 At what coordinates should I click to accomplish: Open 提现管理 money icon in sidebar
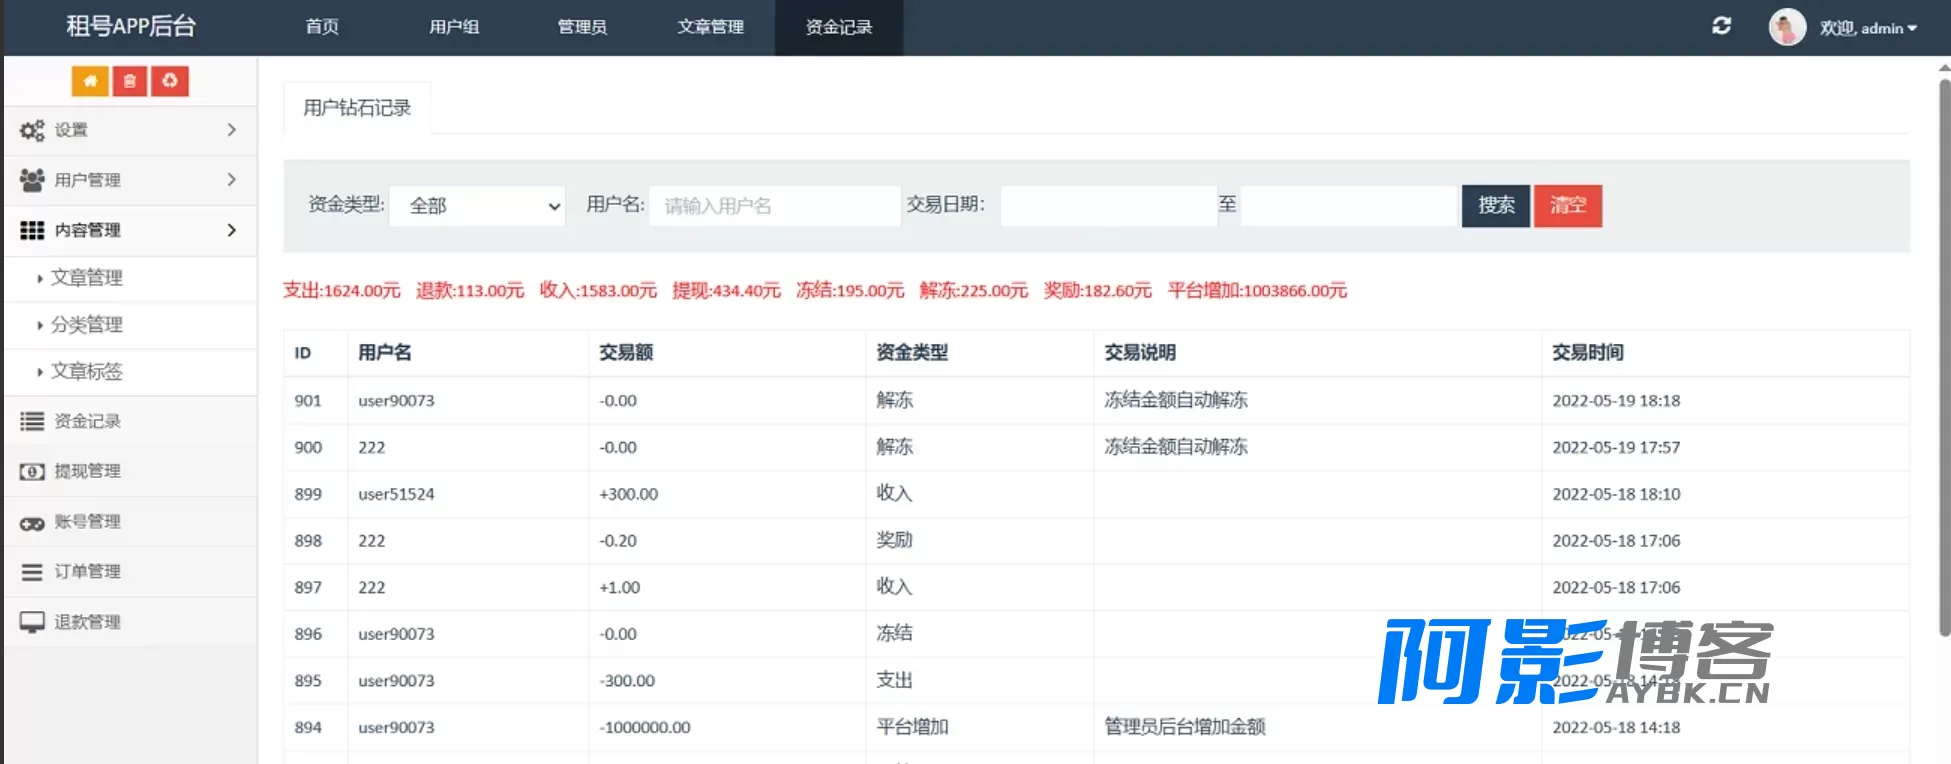pyautogui.click(x=32, y=471)
